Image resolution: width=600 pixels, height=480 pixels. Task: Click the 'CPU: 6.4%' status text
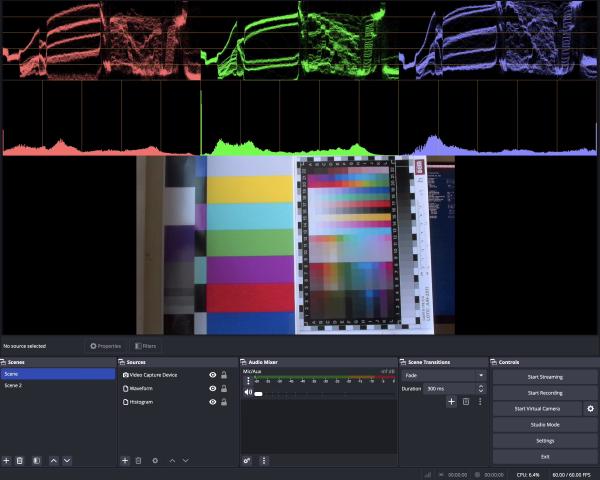click(x=528, y=475)
